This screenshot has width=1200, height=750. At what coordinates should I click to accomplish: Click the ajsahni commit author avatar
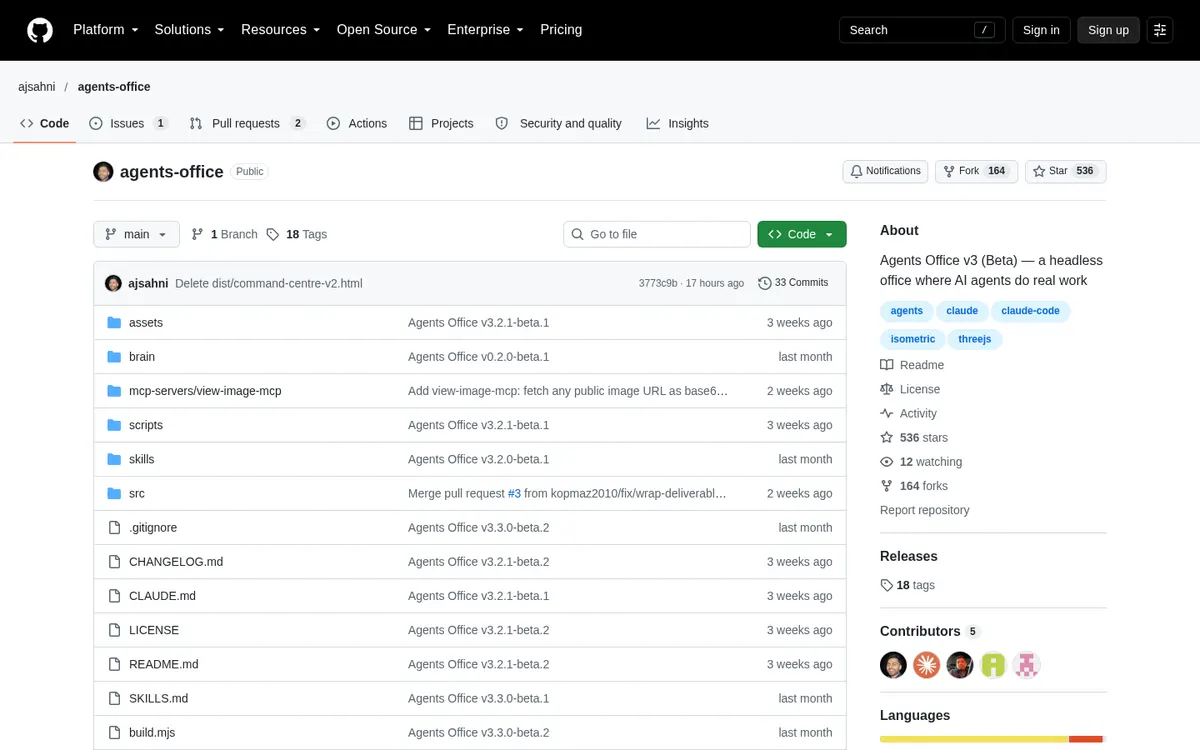[113, 283]
